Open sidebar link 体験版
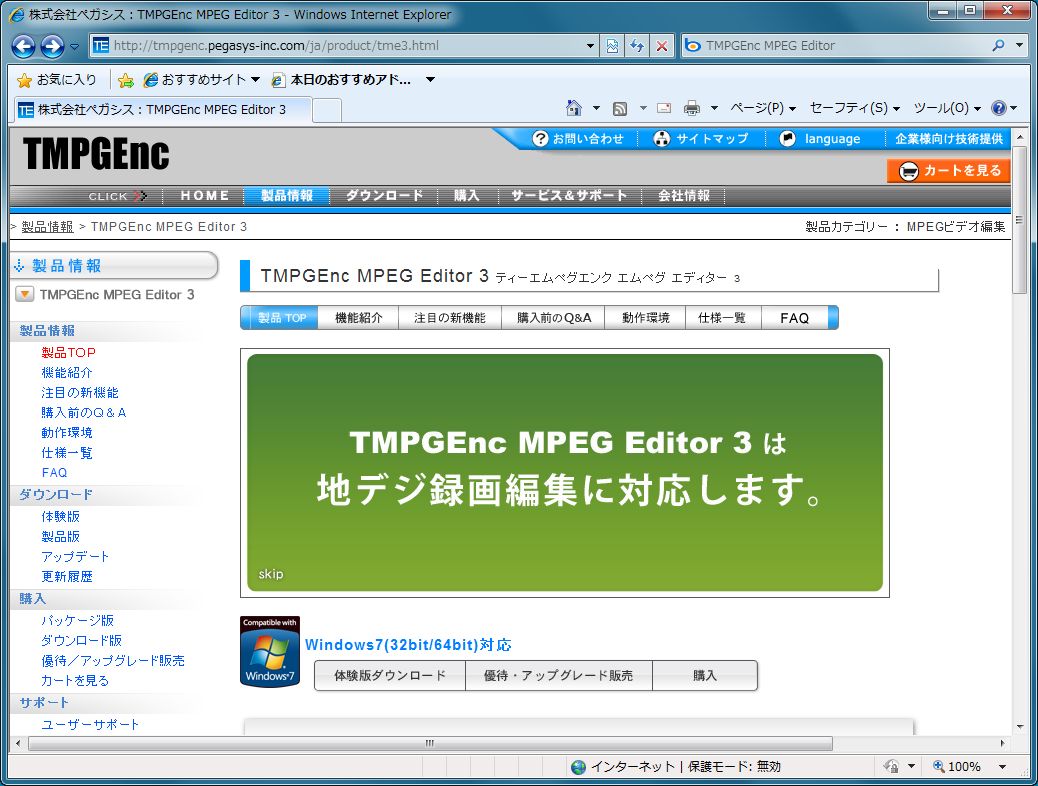The height and width of the screenshot is (786, 1038). [x=60, y=516]
